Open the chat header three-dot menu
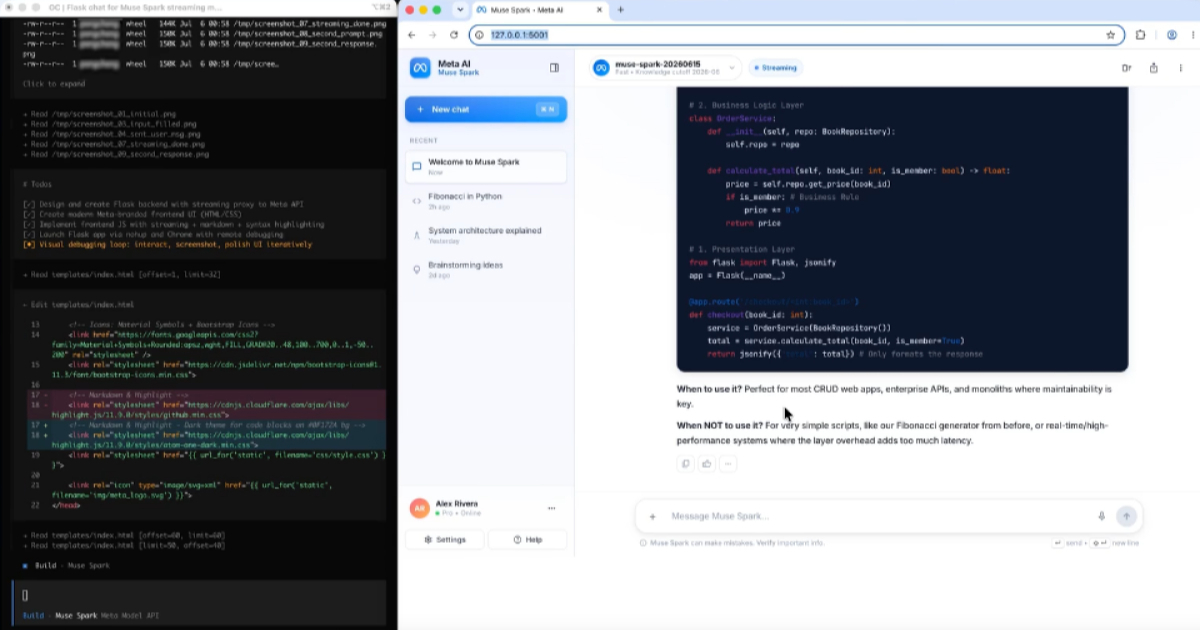 click(x=1181, y=68)
